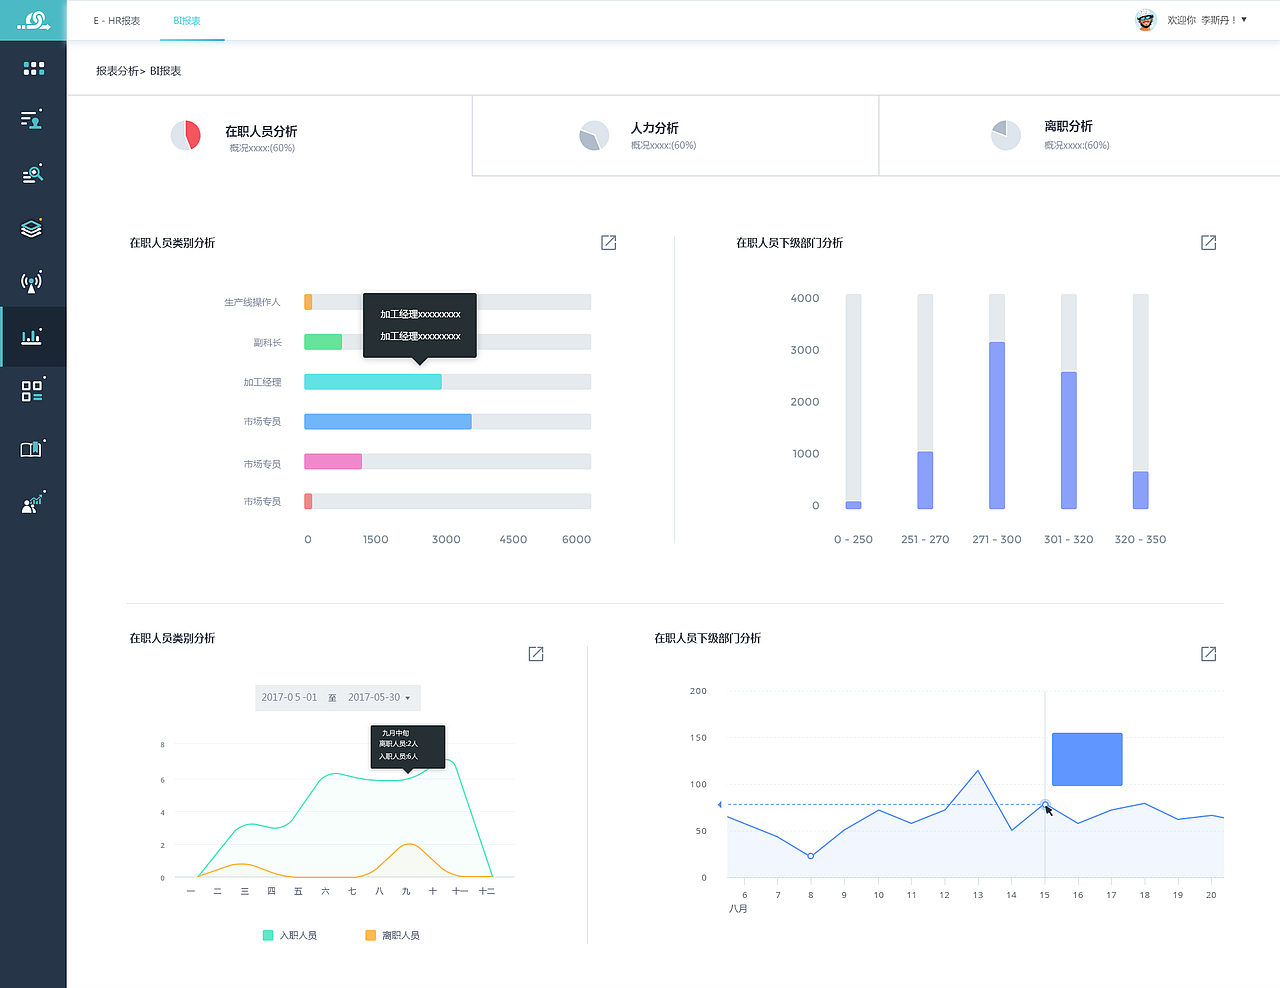Click BI报表 in the breadcrumb

166,71
